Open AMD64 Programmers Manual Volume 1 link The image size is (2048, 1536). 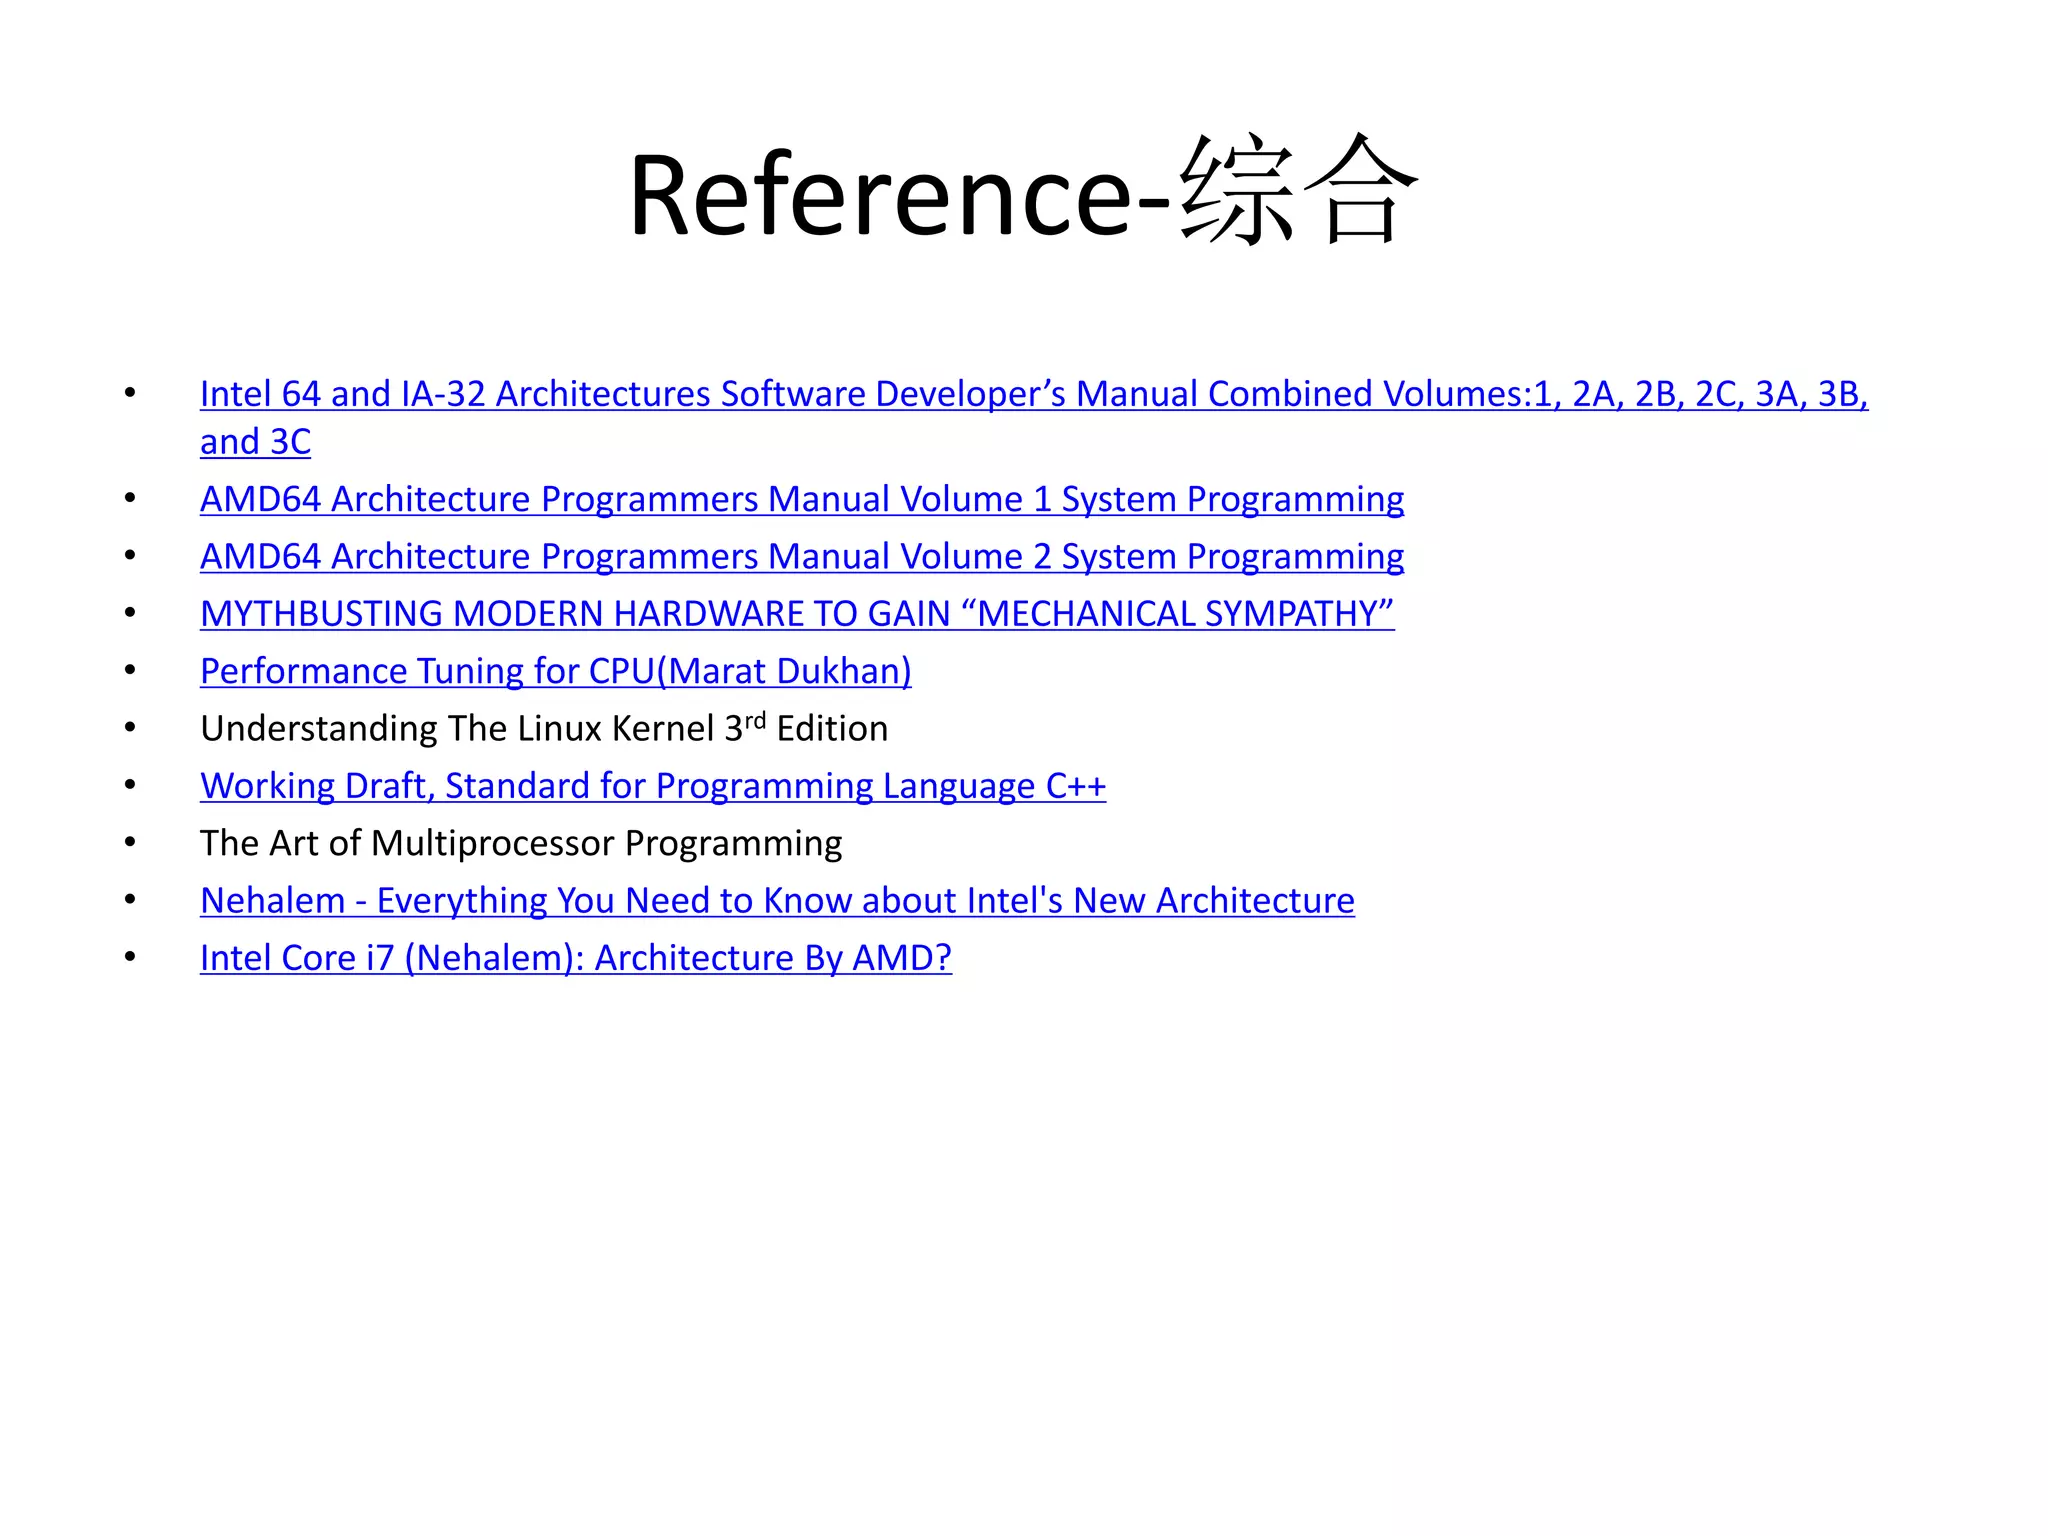point(802,499)
